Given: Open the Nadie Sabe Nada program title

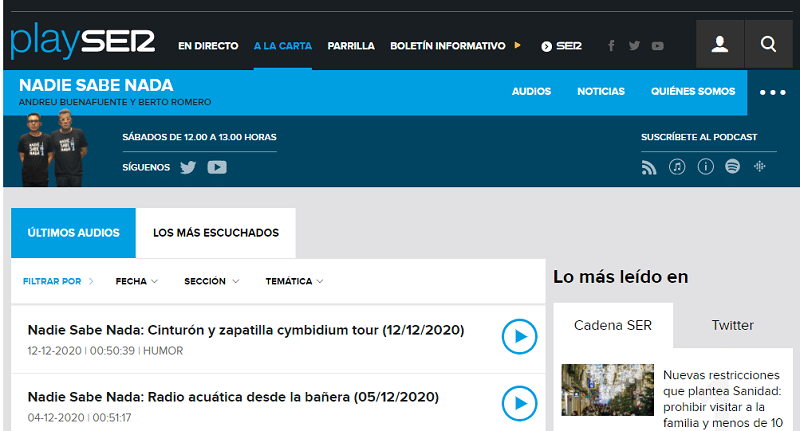Looking at the screenshot, I should coord(96,85).
